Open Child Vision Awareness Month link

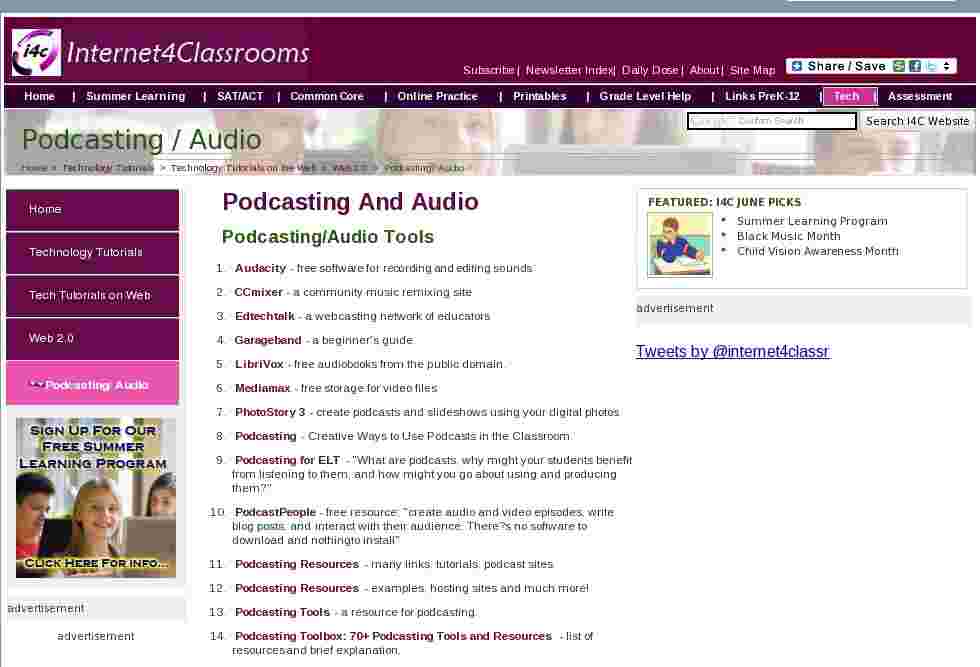click(x=818, y=251)
